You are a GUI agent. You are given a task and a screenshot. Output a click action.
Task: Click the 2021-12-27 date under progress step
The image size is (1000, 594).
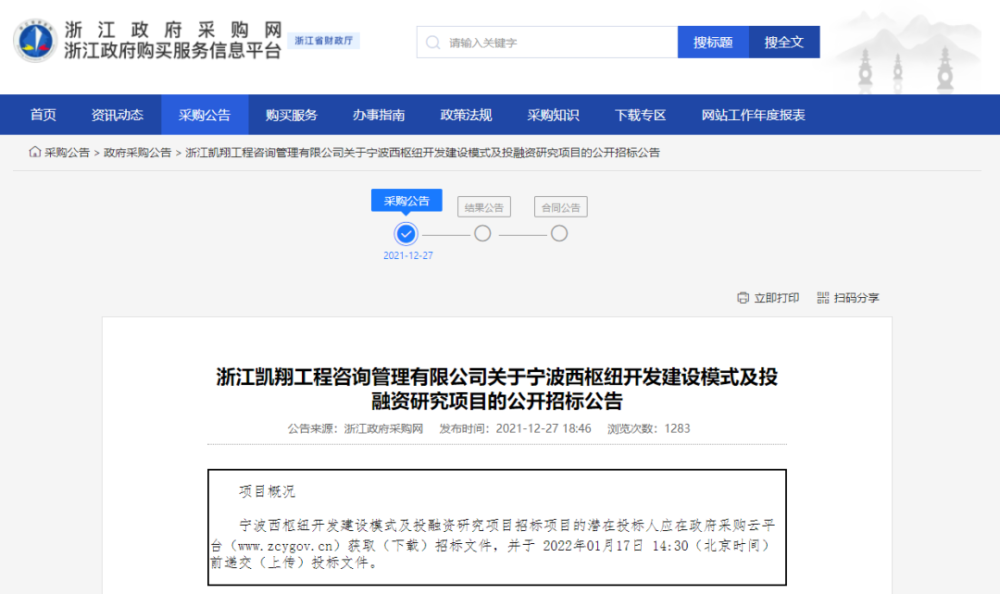click(408, 255)
